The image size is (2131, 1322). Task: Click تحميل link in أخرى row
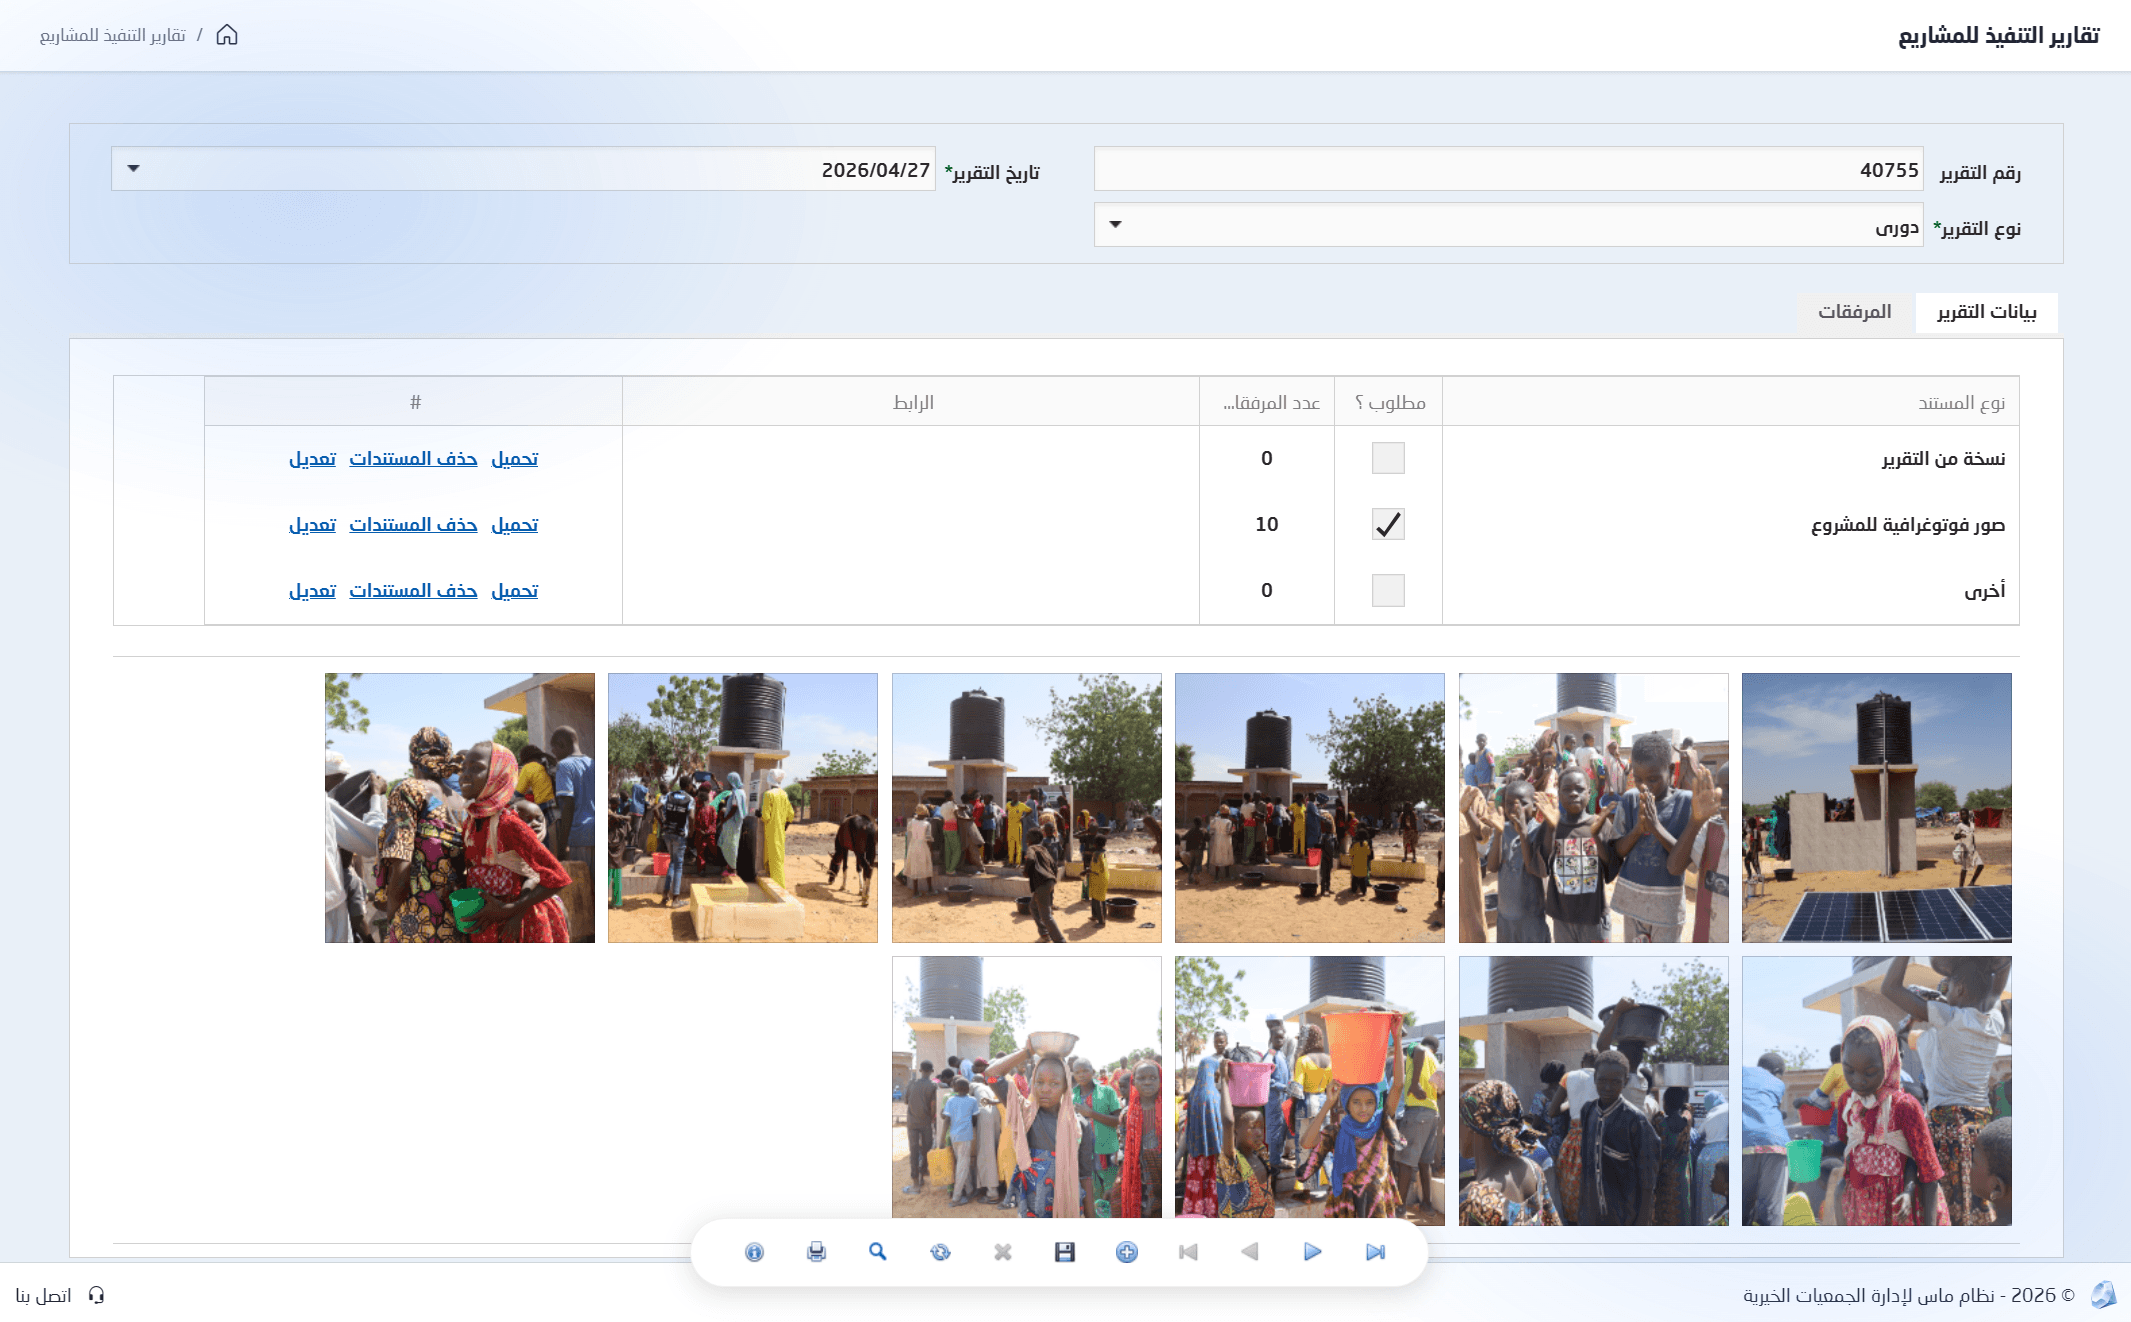[515, 591]
